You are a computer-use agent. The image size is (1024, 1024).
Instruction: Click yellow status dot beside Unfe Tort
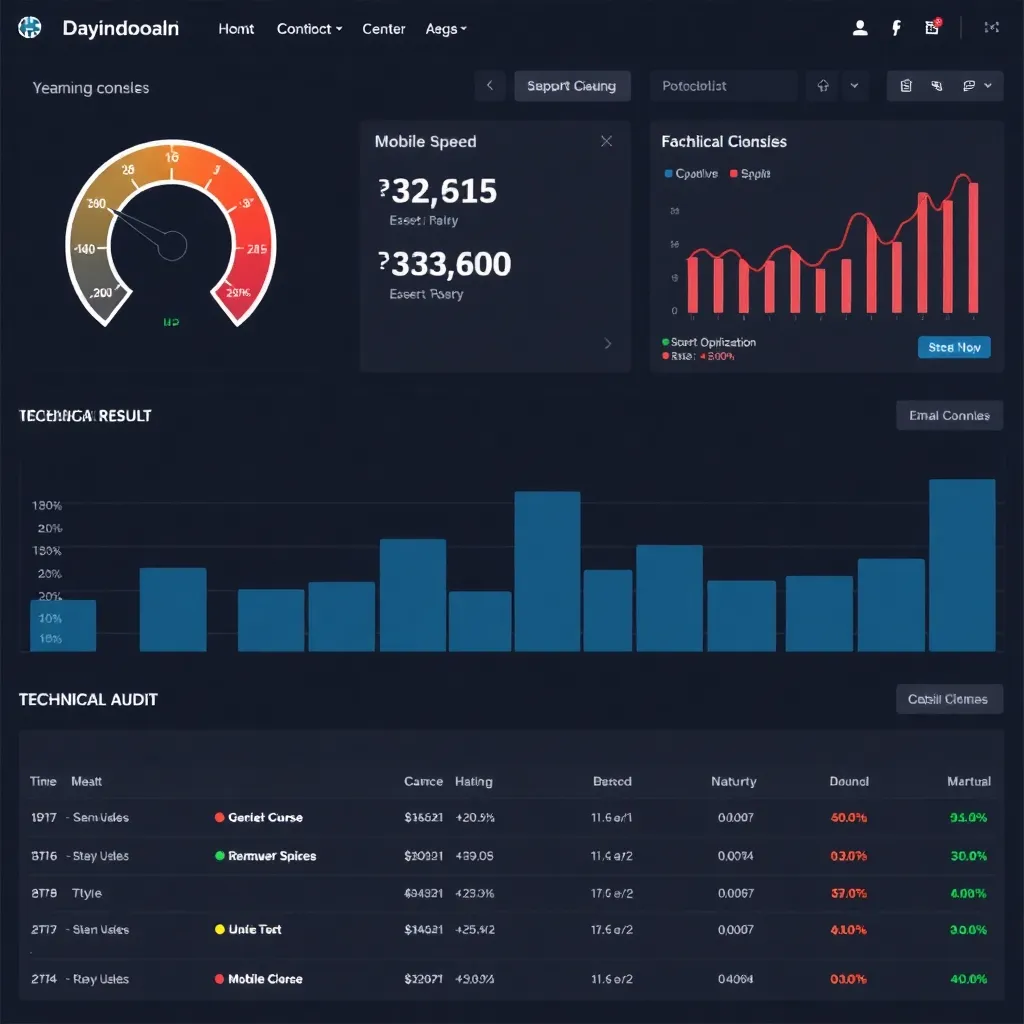(219, 929)
